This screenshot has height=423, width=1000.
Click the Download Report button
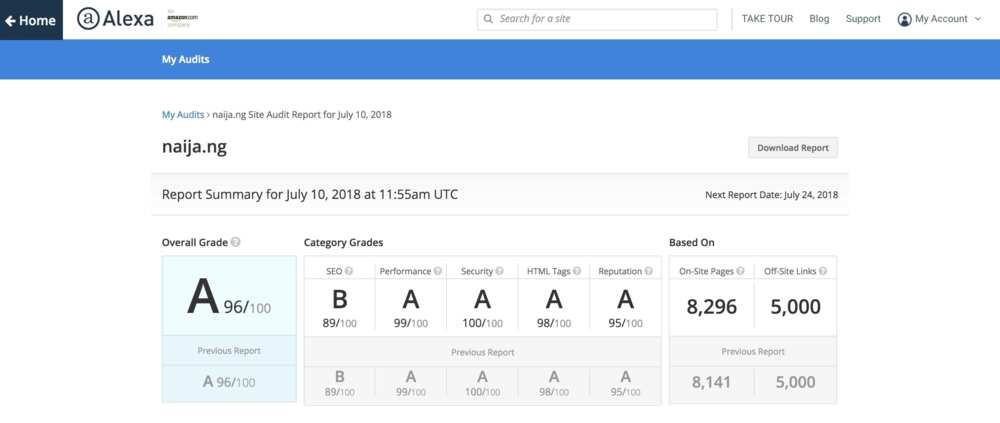(793, 147)
